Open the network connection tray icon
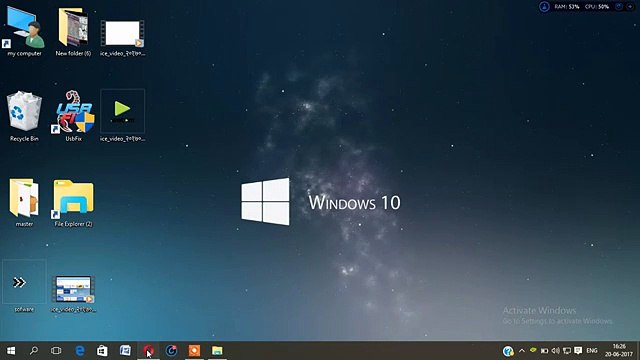 (567, 351)
